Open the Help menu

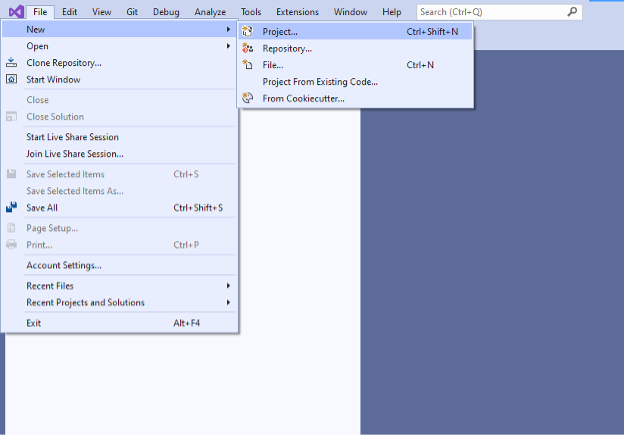click(392, 12)
